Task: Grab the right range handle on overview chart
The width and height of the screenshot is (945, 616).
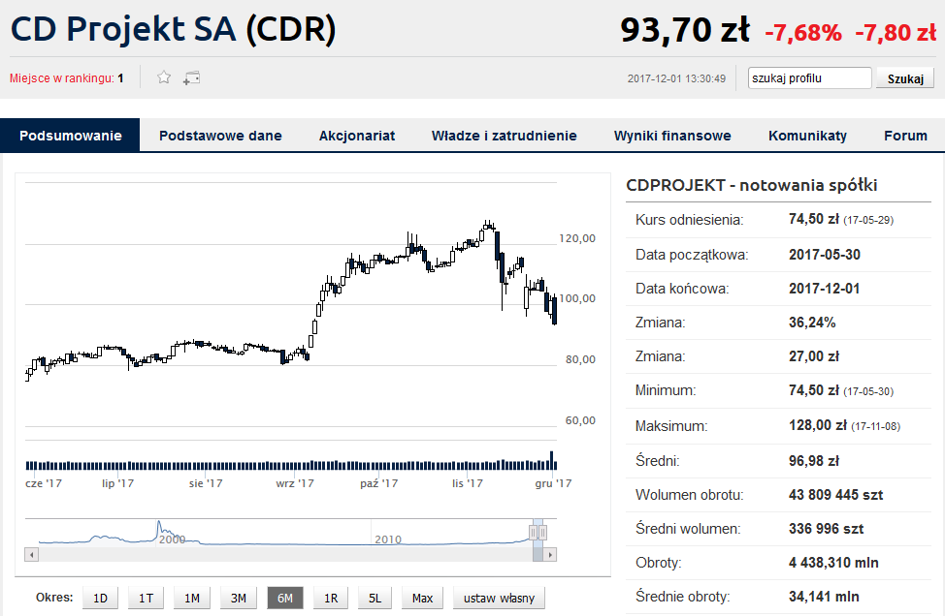Action: click(542, 532)
